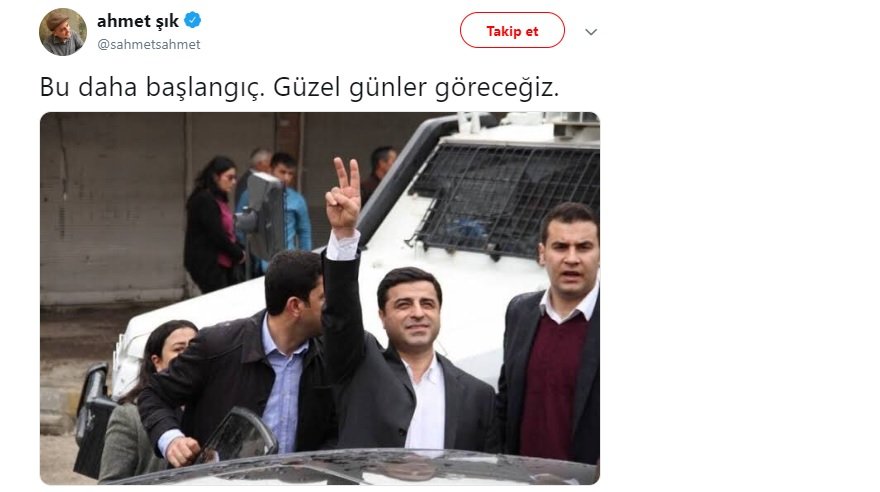The width and height of the screenshot is (880, 492).
Task: Click the raised victory-sign hand in photo
Action: [342, 196]
